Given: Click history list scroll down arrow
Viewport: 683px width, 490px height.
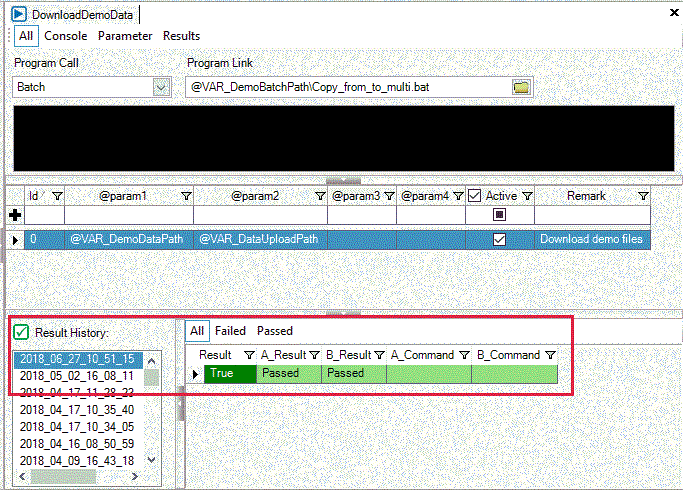Looking at the screenshot, I should [x=152, y=460].
